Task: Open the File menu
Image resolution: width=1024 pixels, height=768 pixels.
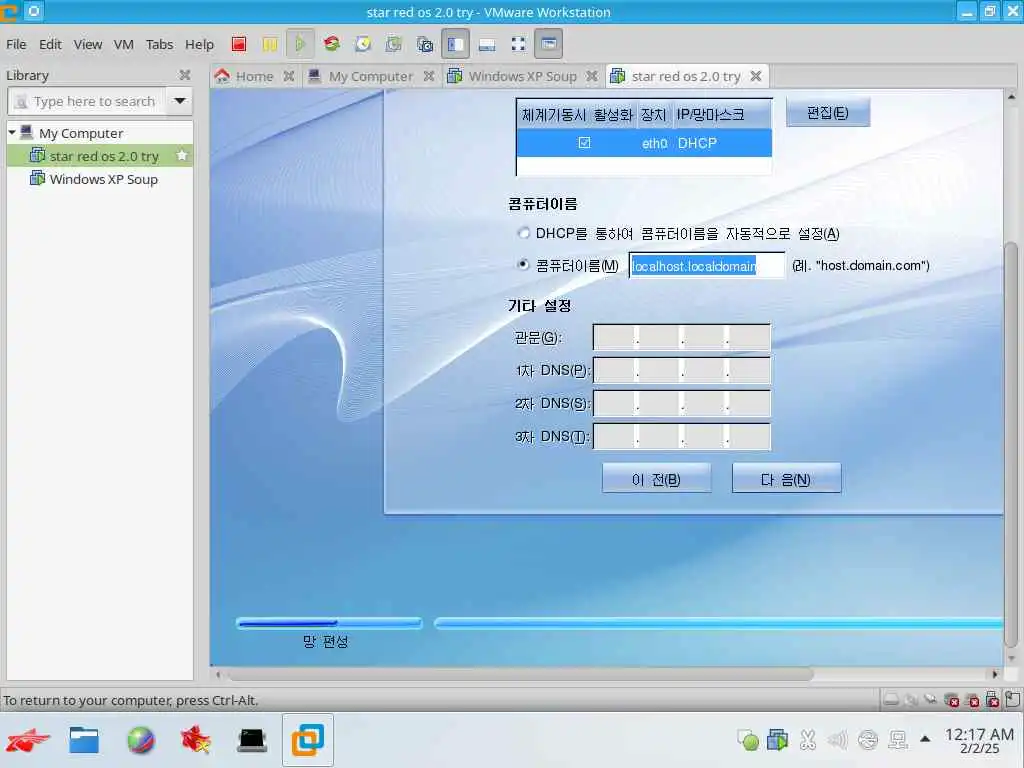Action: (16, 44)
